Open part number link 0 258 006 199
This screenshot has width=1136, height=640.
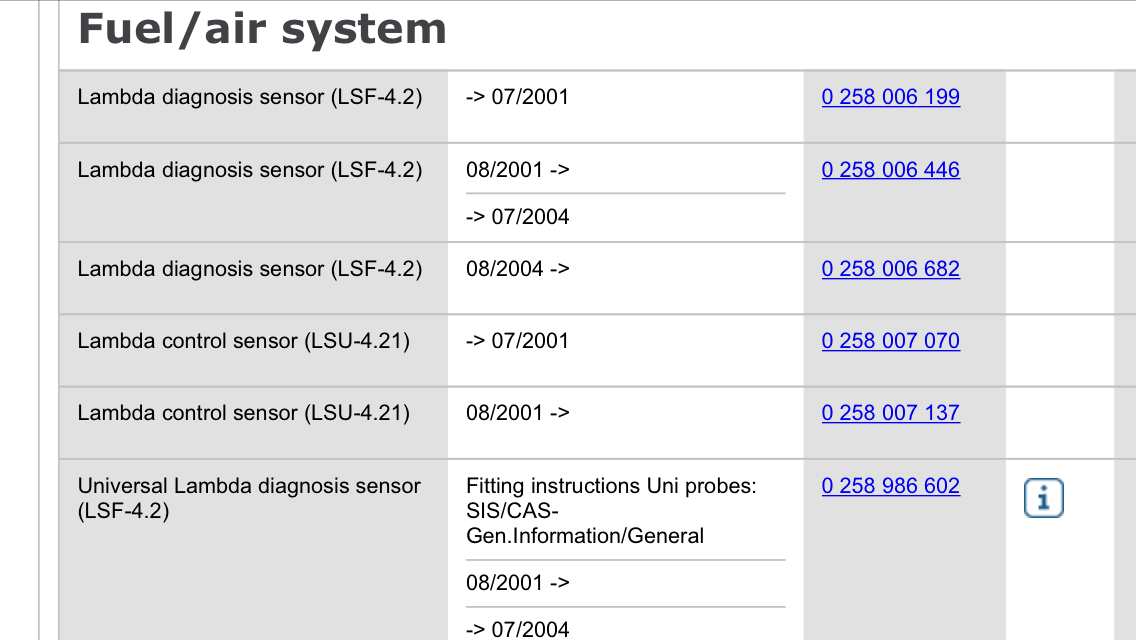tap(890, 97)
